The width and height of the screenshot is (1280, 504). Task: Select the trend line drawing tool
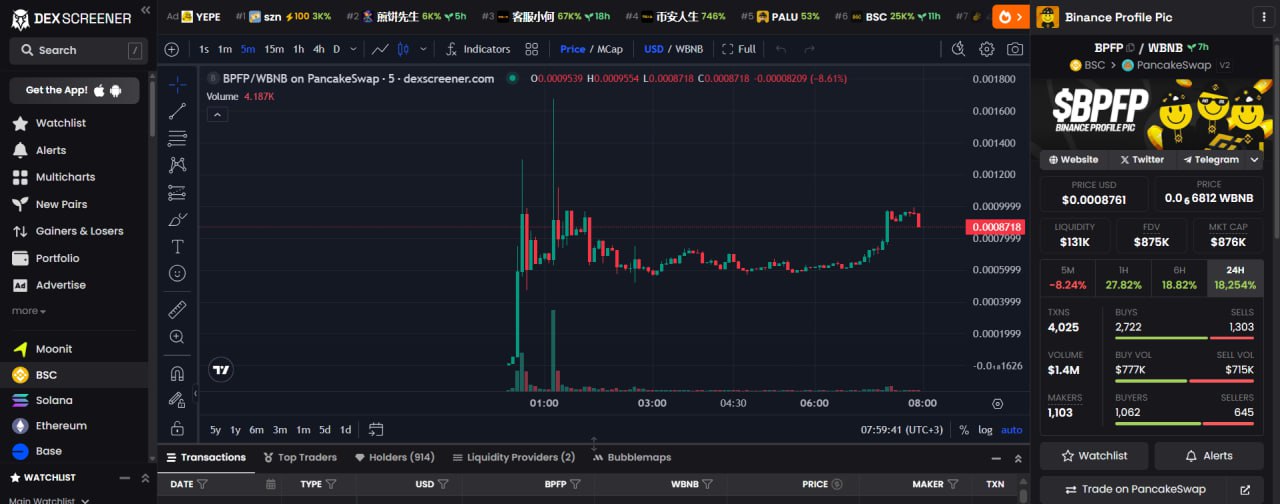click(177, 112)
